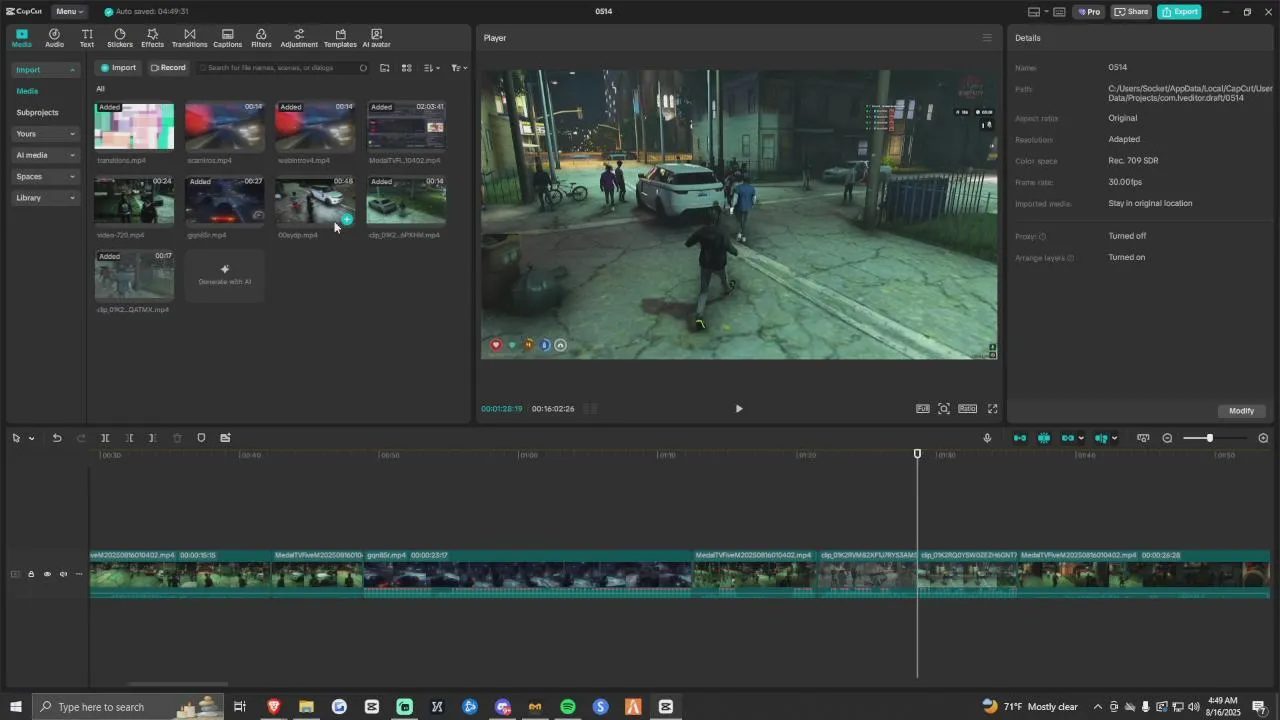Open the media filter dropdown
Viewport: 1280px width, 720px height.
coord(458,68)
